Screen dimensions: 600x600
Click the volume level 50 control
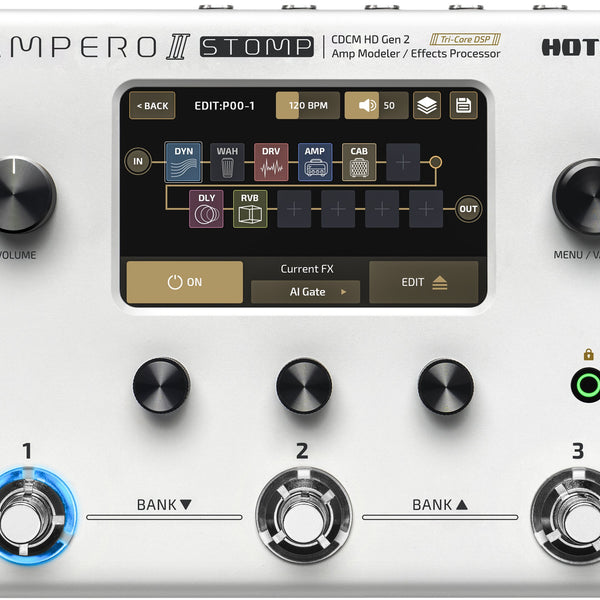pos(376,105)
